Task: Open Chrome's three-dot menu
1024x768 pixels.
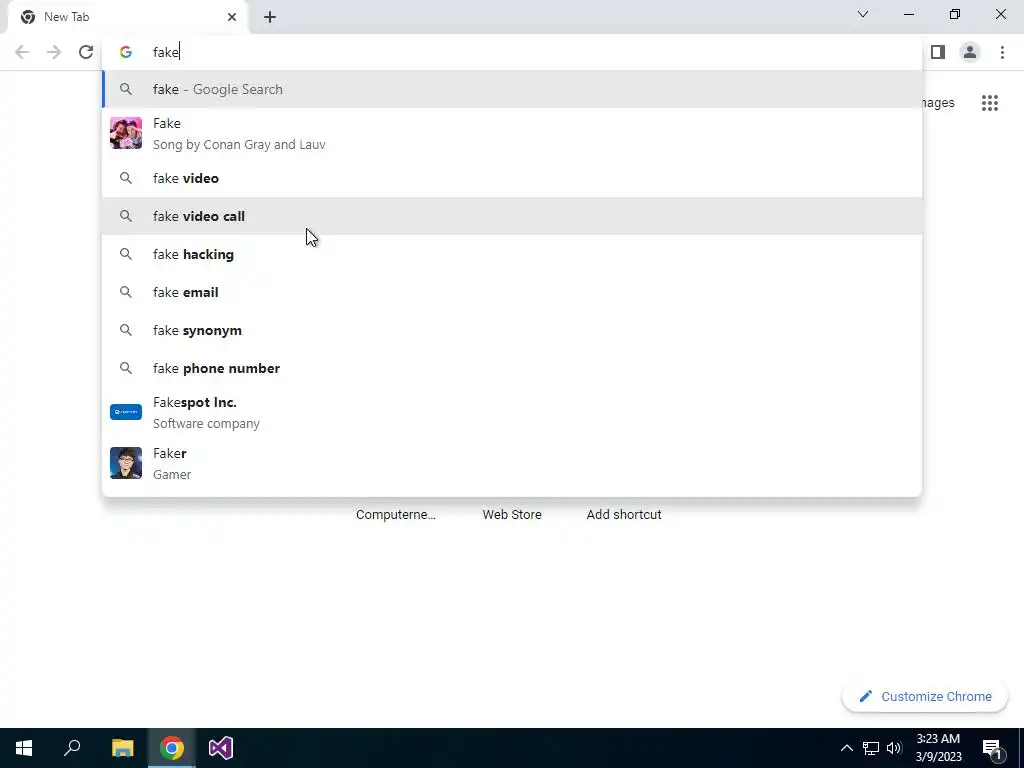Action: [1002, 52]
